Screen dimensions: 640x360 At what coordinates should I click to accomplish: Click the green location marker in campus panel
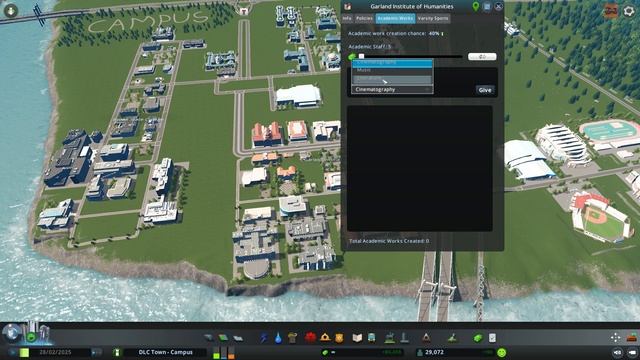pos(476,6)
